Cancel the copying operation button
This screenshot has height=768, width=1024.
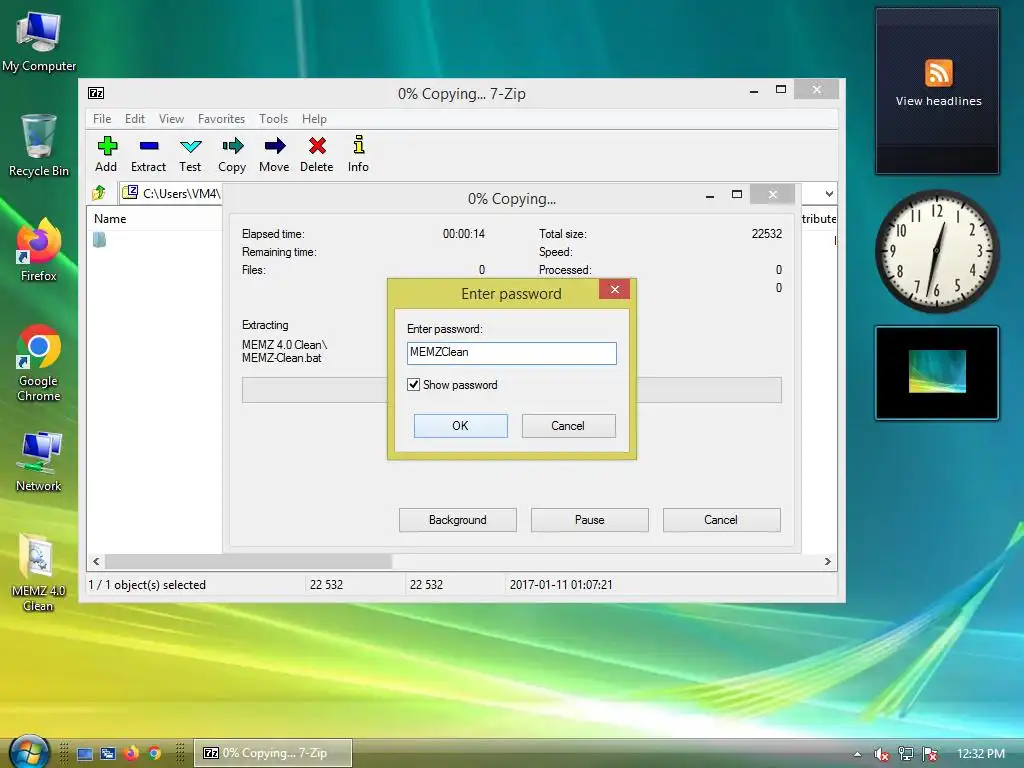721,520
